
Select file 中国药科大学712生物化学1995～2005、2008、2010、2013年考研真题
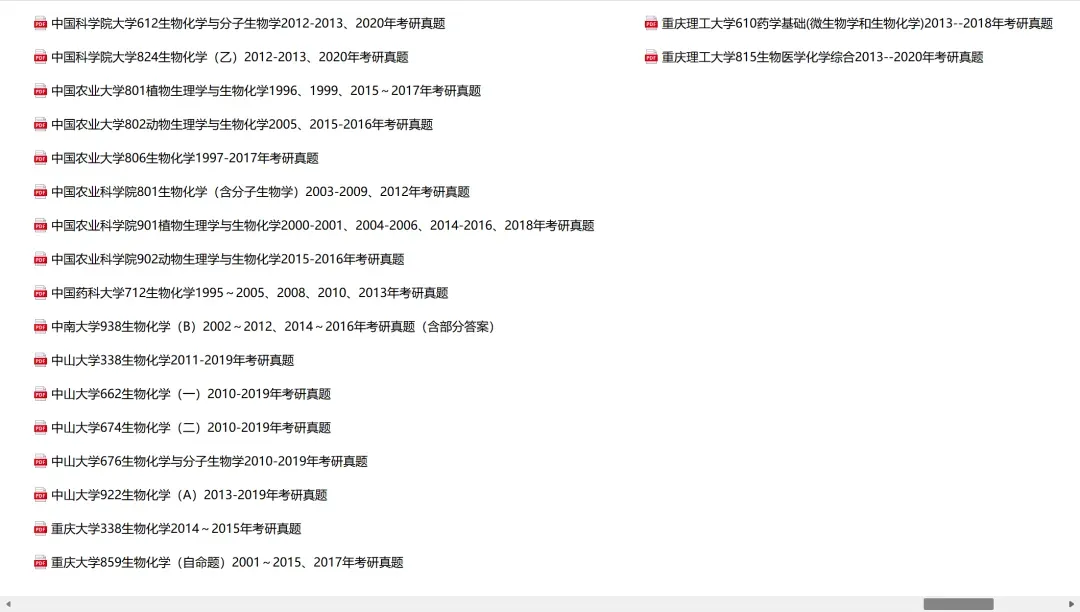(249, 293)
